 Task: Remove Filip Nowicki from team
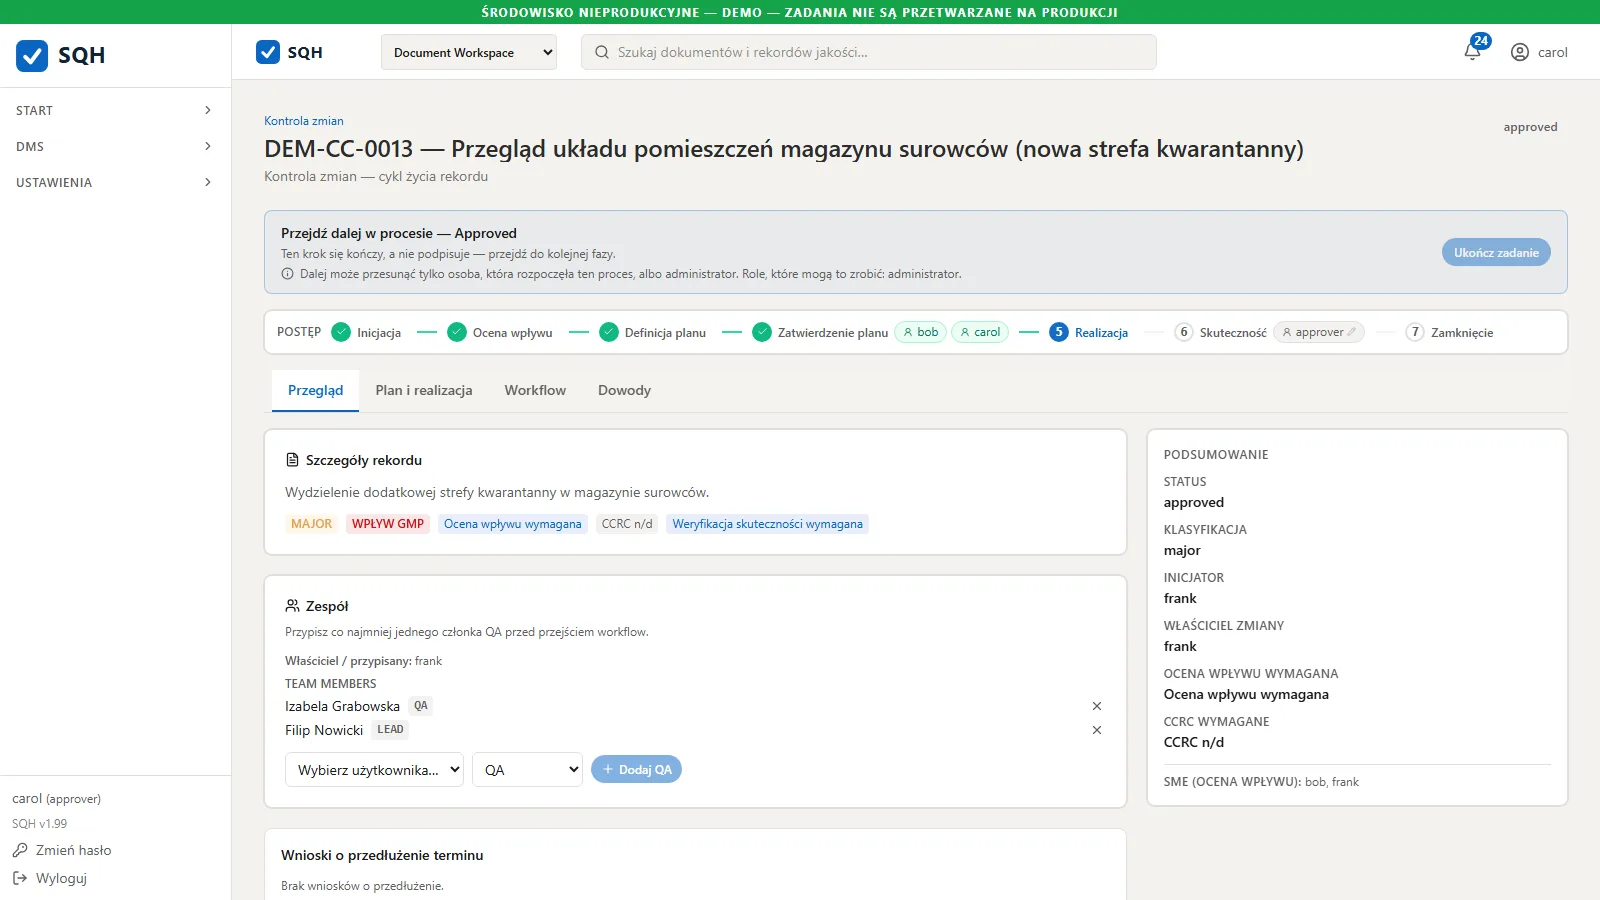click(1097, 730)
